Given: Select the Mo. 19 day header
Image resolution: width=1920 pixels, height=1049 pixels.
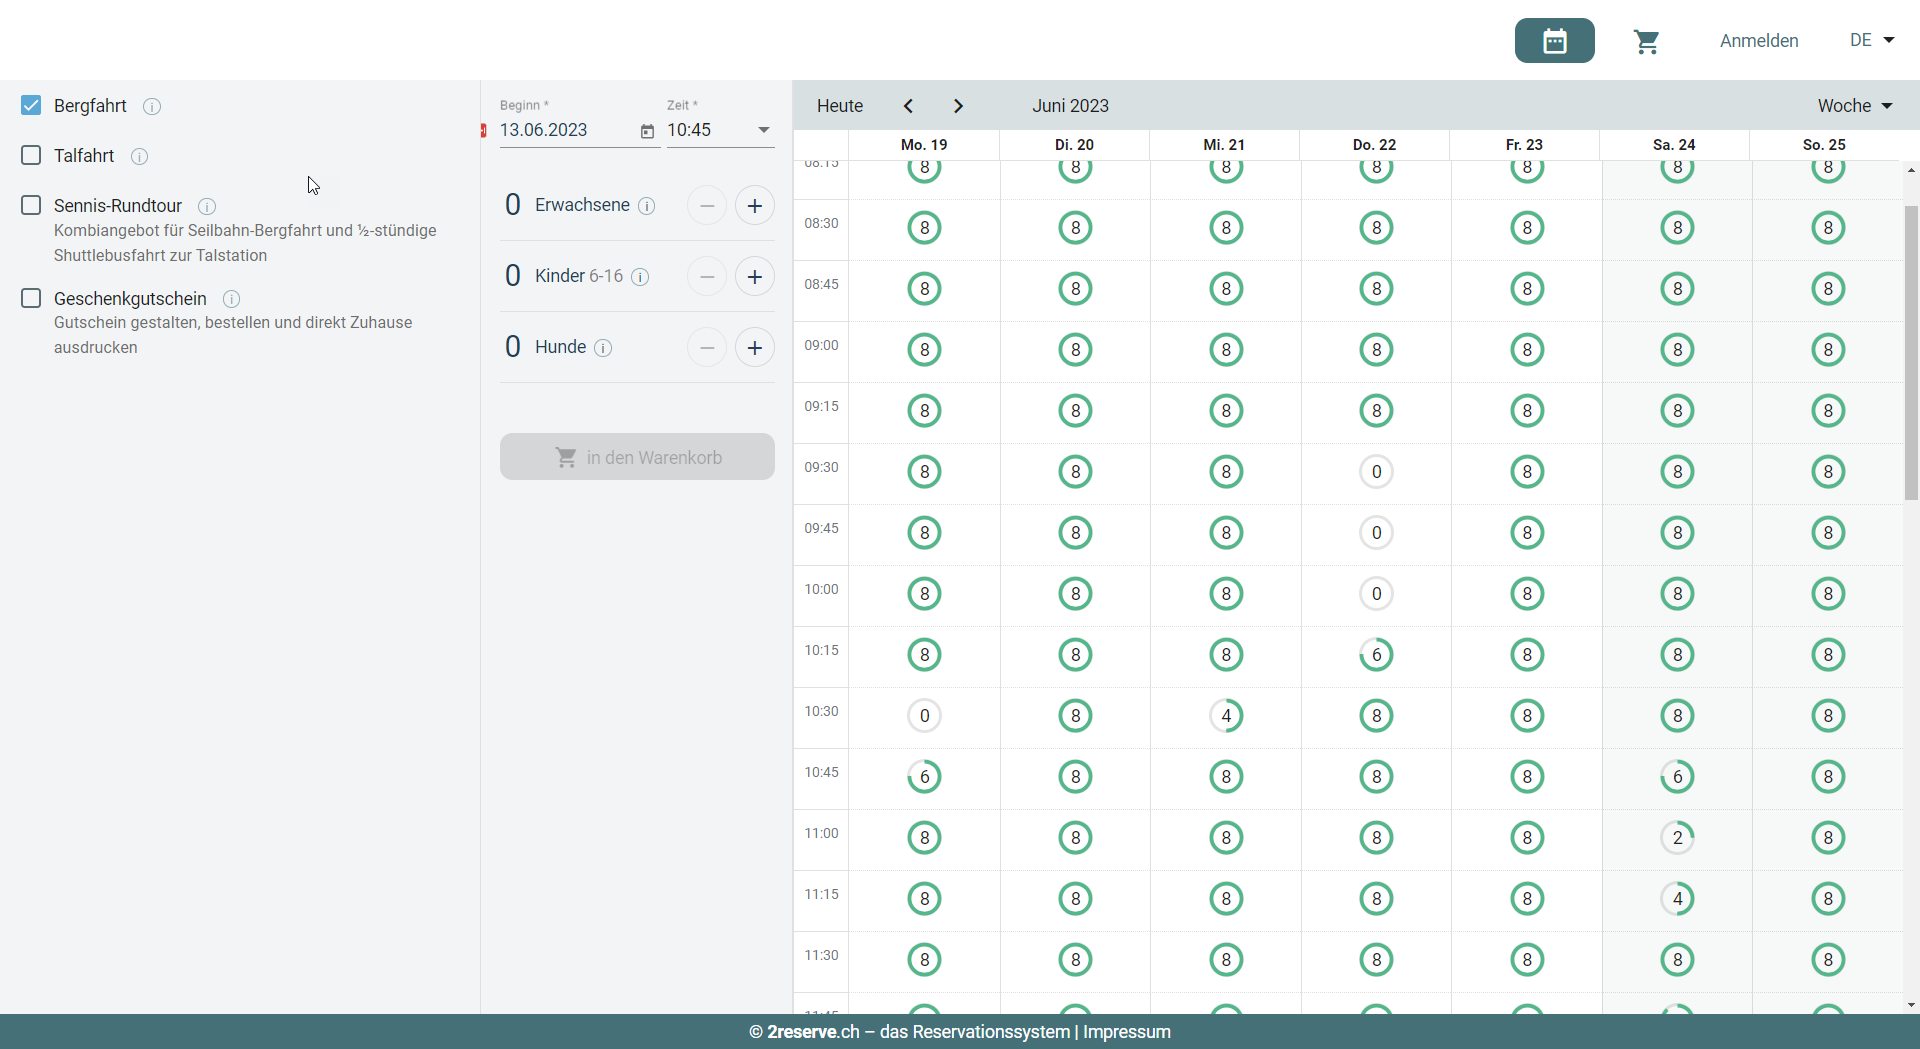Looking at the screenshot, I should pos(924,145).
